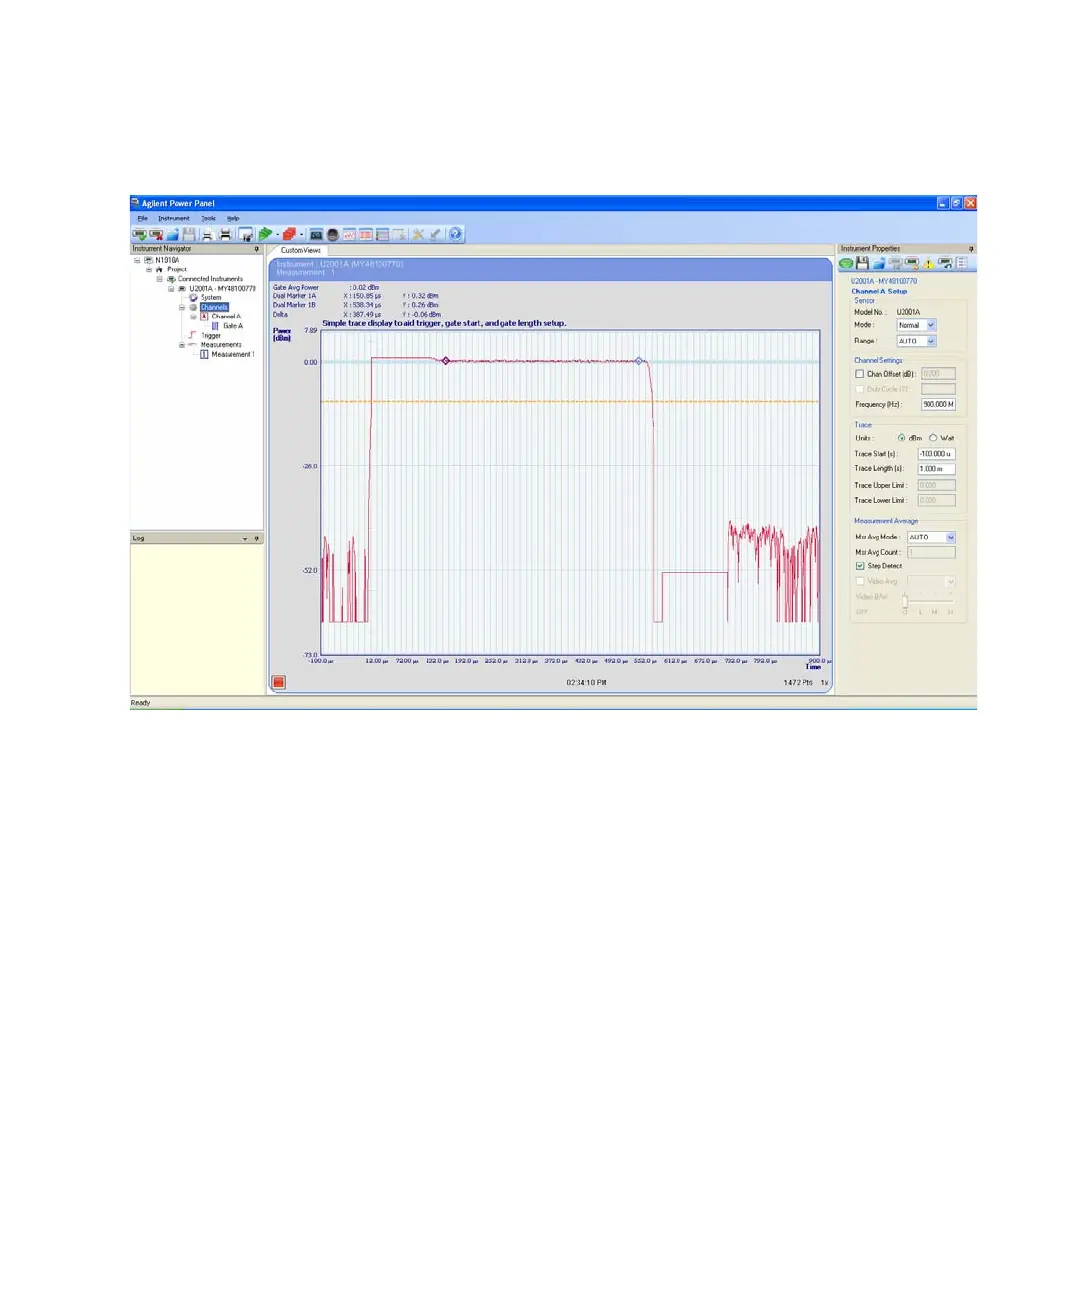Click the red stop stack toolbar icon

[x=289, y=234]
